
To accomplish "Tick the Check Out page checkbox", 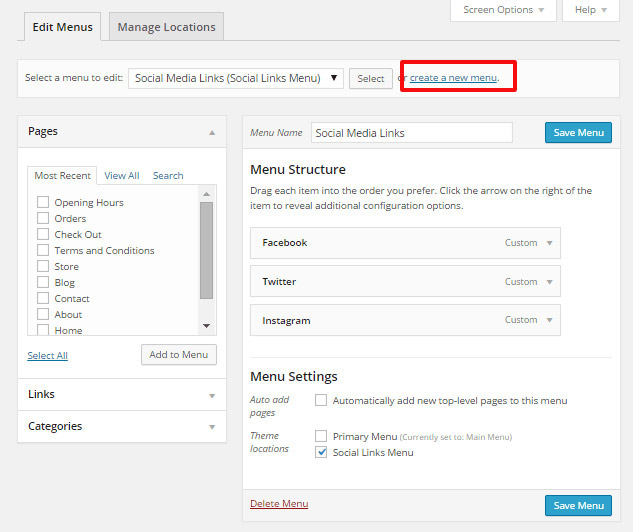I will (x=43, y=234).
